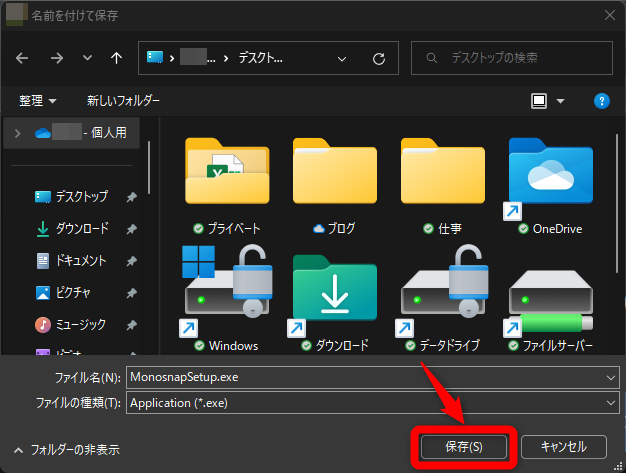This screenshot has height=473, width=626.
Task: Click pin icon next to ミュージック
Action: (x=131, y=325)
